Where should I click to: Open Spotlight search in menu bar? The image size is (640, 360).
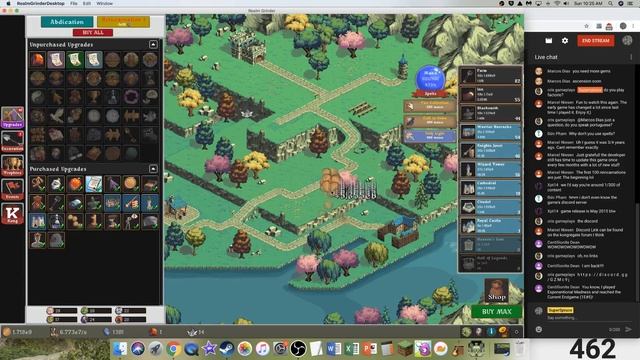pos(610,3)
